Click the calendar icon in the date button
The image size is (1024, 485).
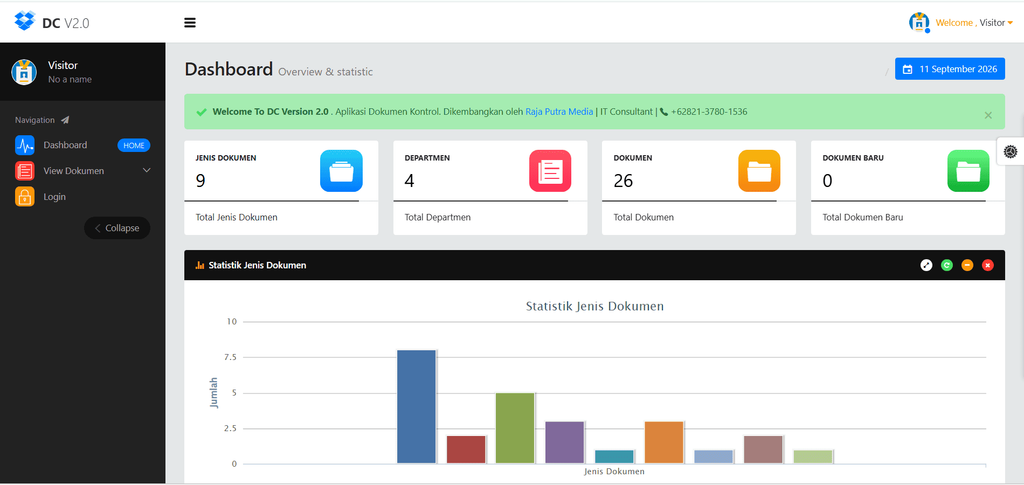click(907, 69)
